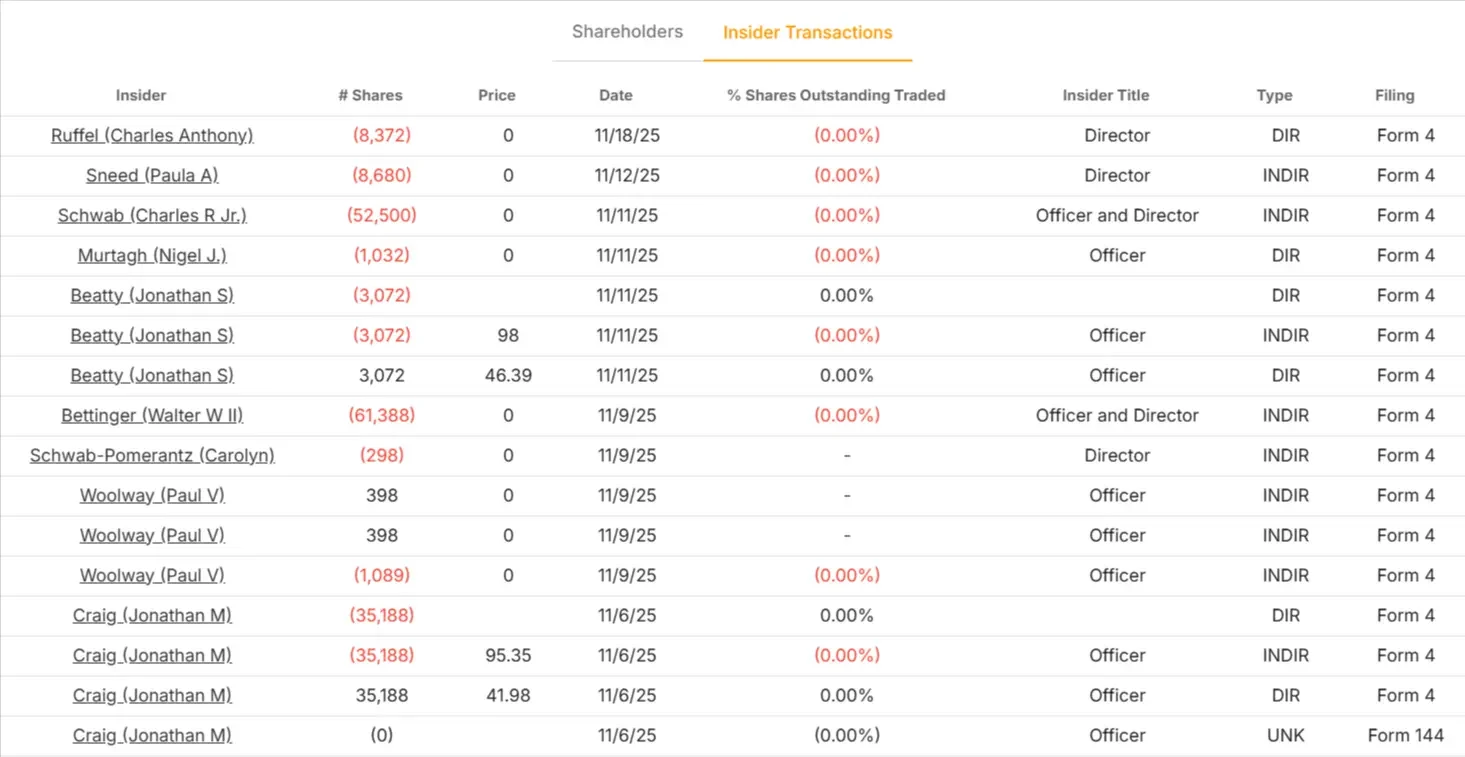
Task: Open the Bettinger (Walter W II) link
Action: point(152,415)
